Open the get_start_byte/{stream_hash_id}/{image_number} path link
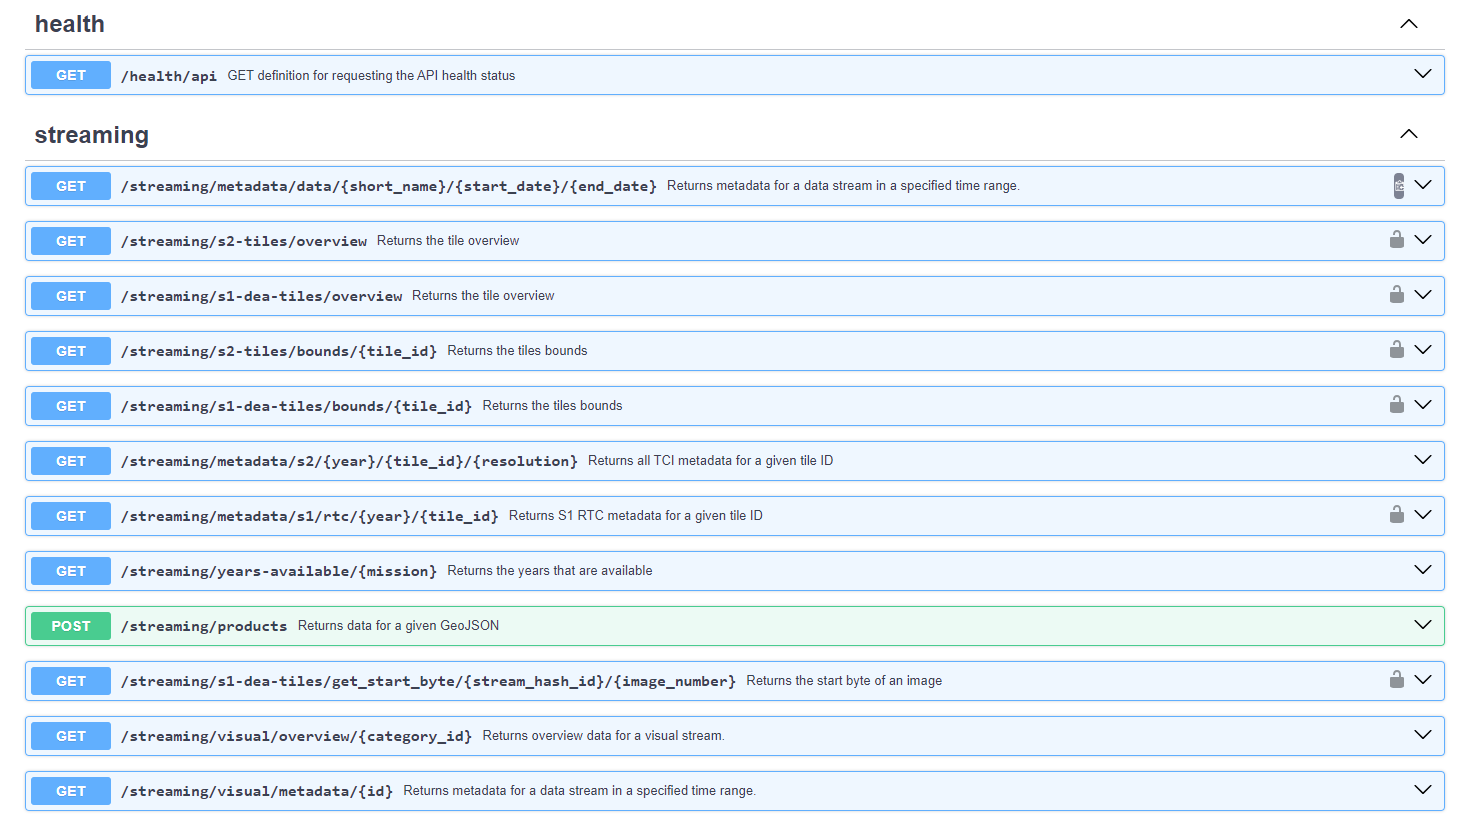1457x825 pixels. [428, 681]
